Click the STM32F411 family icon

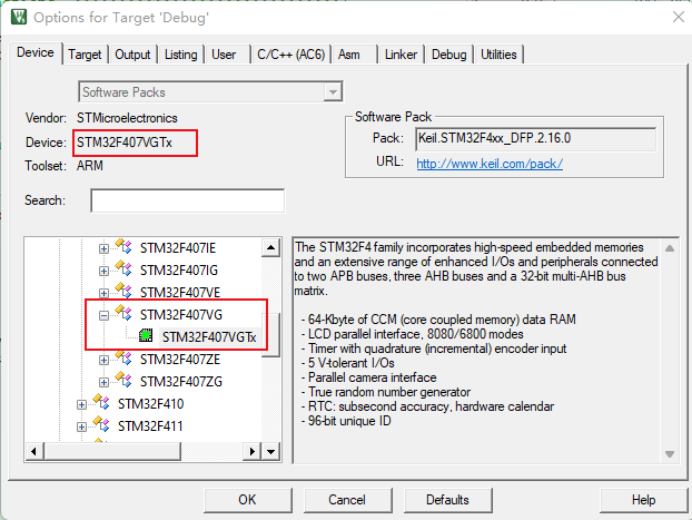(x=101, y=426)
